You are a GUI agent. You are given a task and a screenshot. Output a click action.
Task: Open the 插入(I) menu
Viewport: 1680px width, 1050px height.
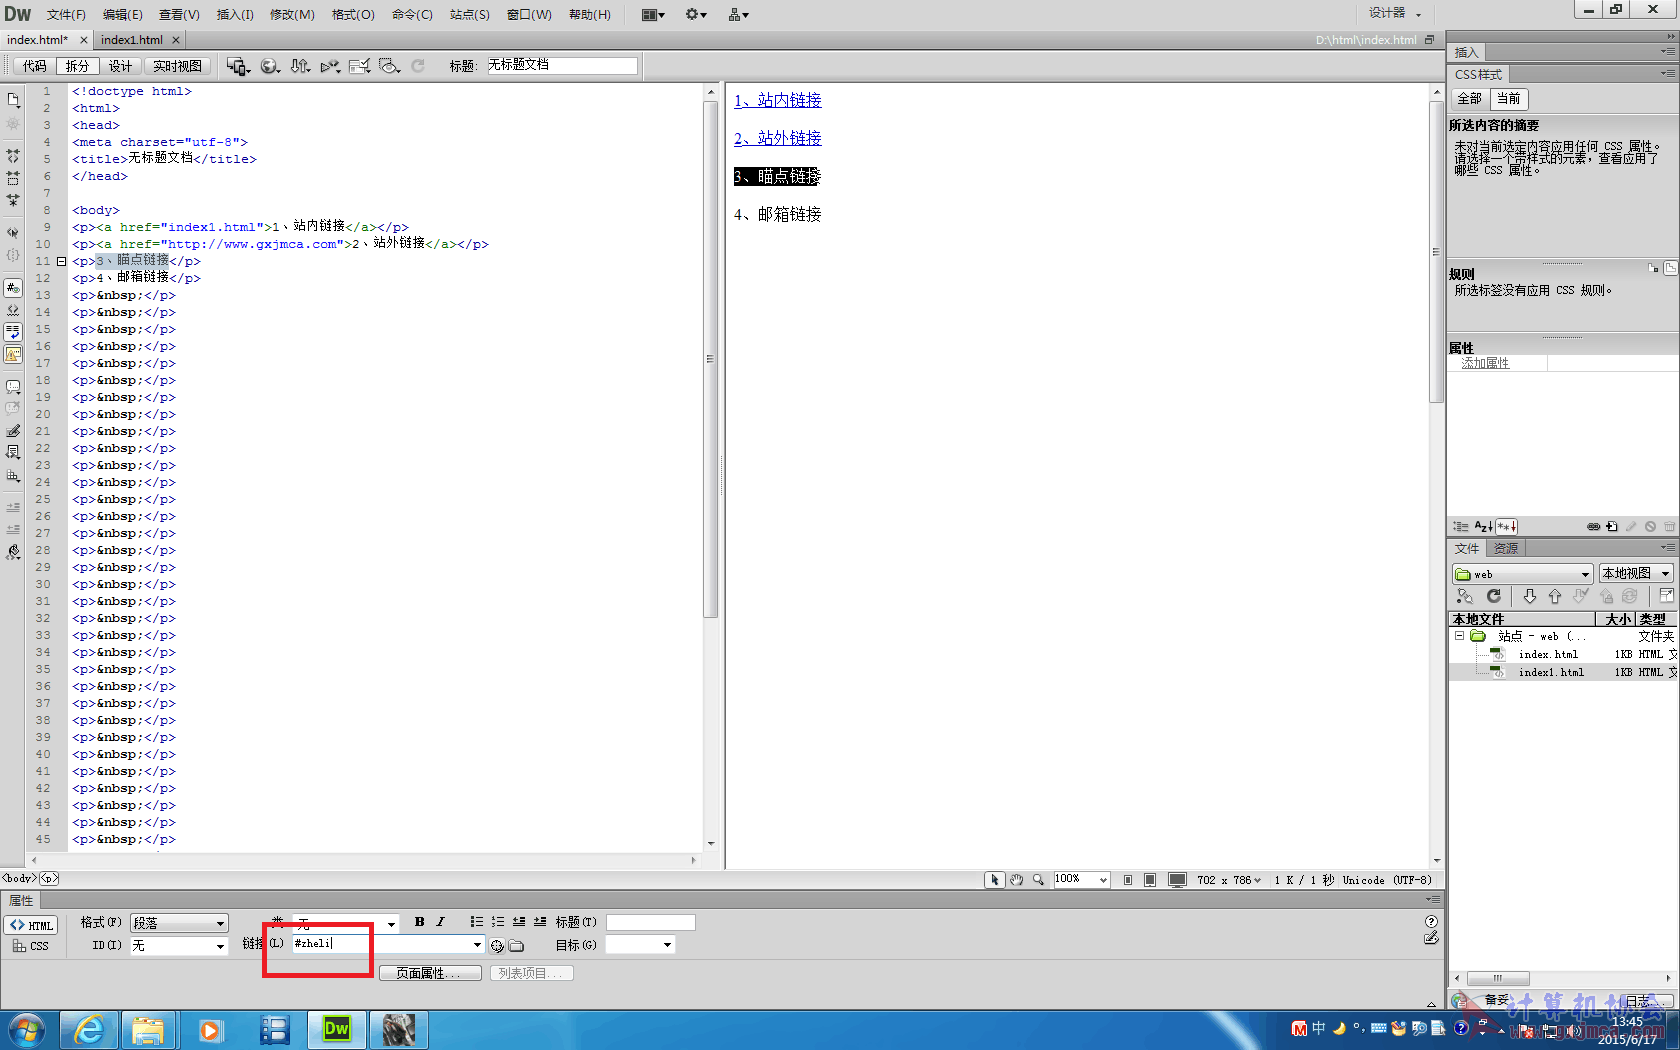235,14
